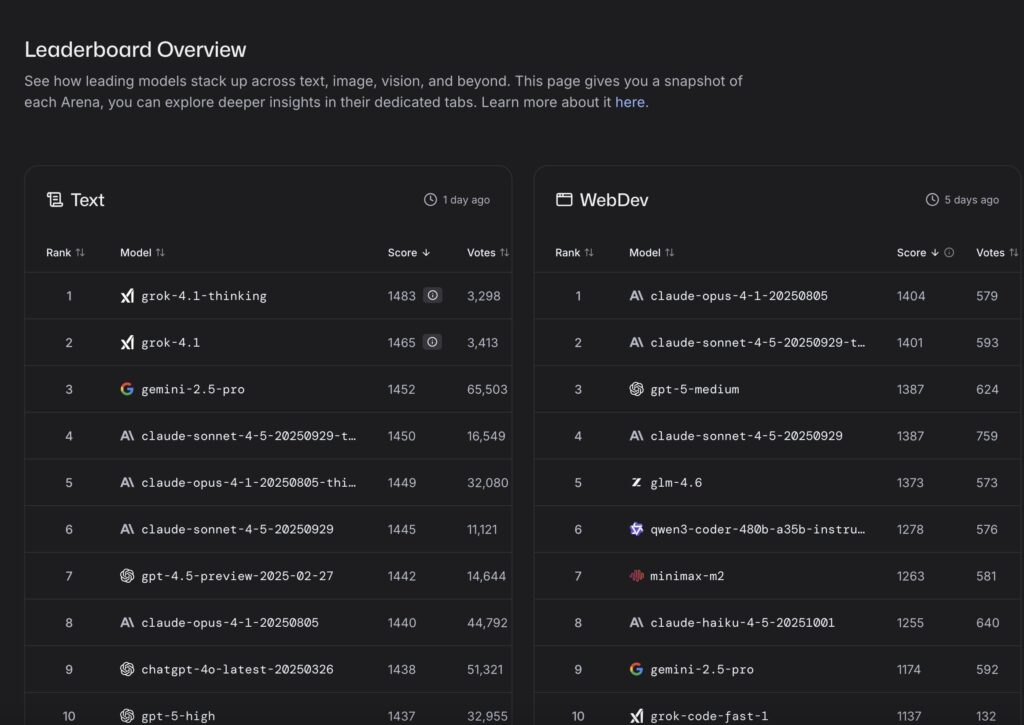Viewport: 1024px width, 725px height.
Task: Open the WebDev arena heading
Action: tap(613, 200)
